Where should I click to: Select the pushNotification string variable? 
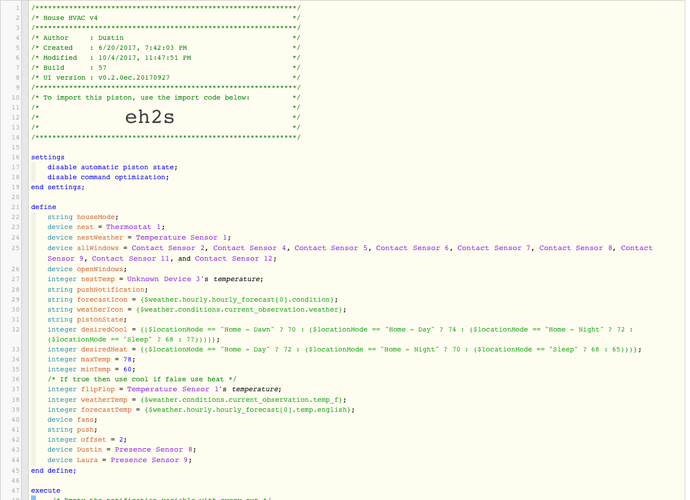pos(110,290)
